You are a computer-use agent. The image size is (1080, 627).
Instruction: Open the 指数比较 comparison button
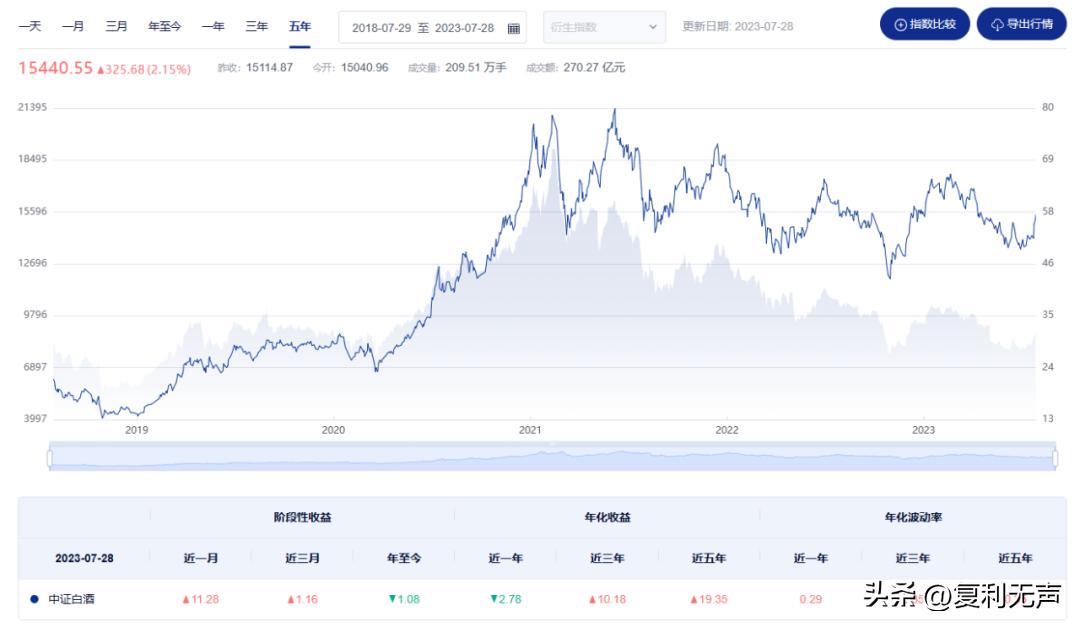(x=924, y=25)
